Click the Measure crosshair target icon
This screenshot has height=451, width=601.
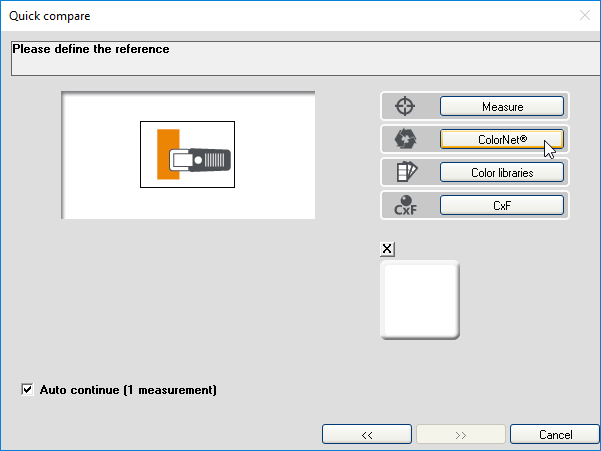click(x=405, y=106)
